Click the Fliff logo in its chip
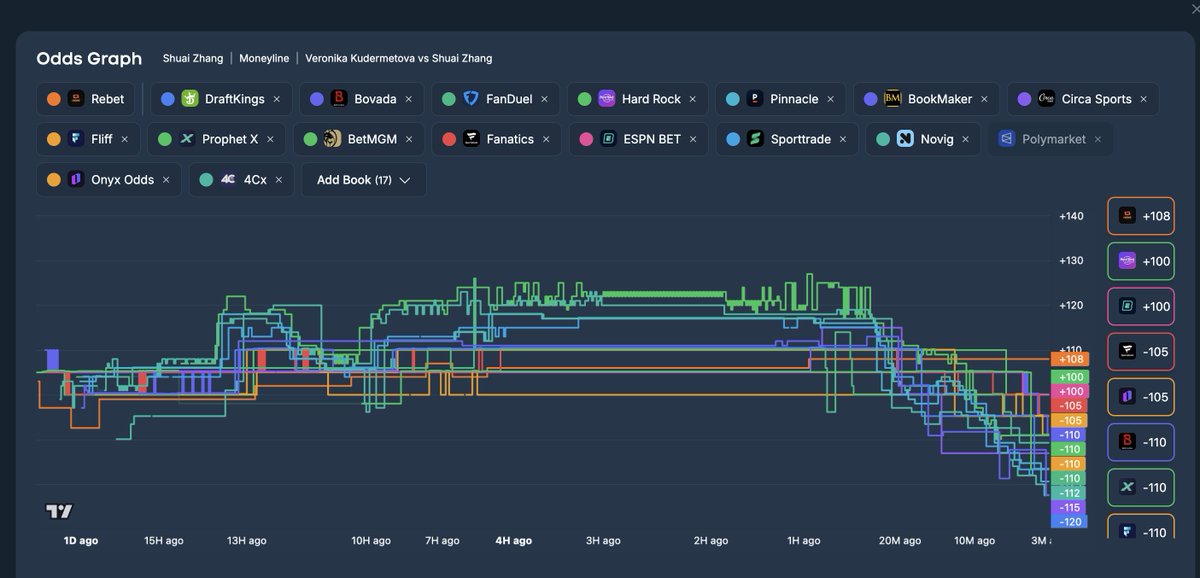The width and height of the screenshot is (1200, 578). coord(75,139)
